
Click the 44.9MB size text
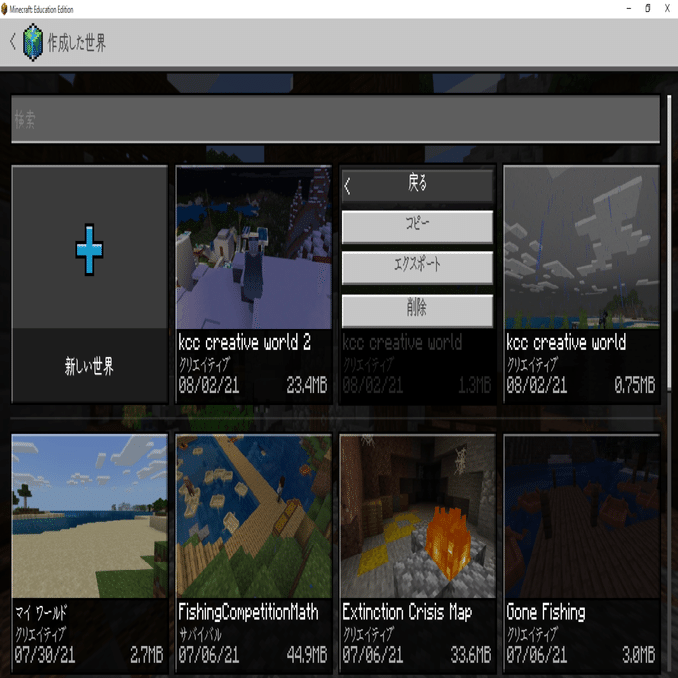307,654
